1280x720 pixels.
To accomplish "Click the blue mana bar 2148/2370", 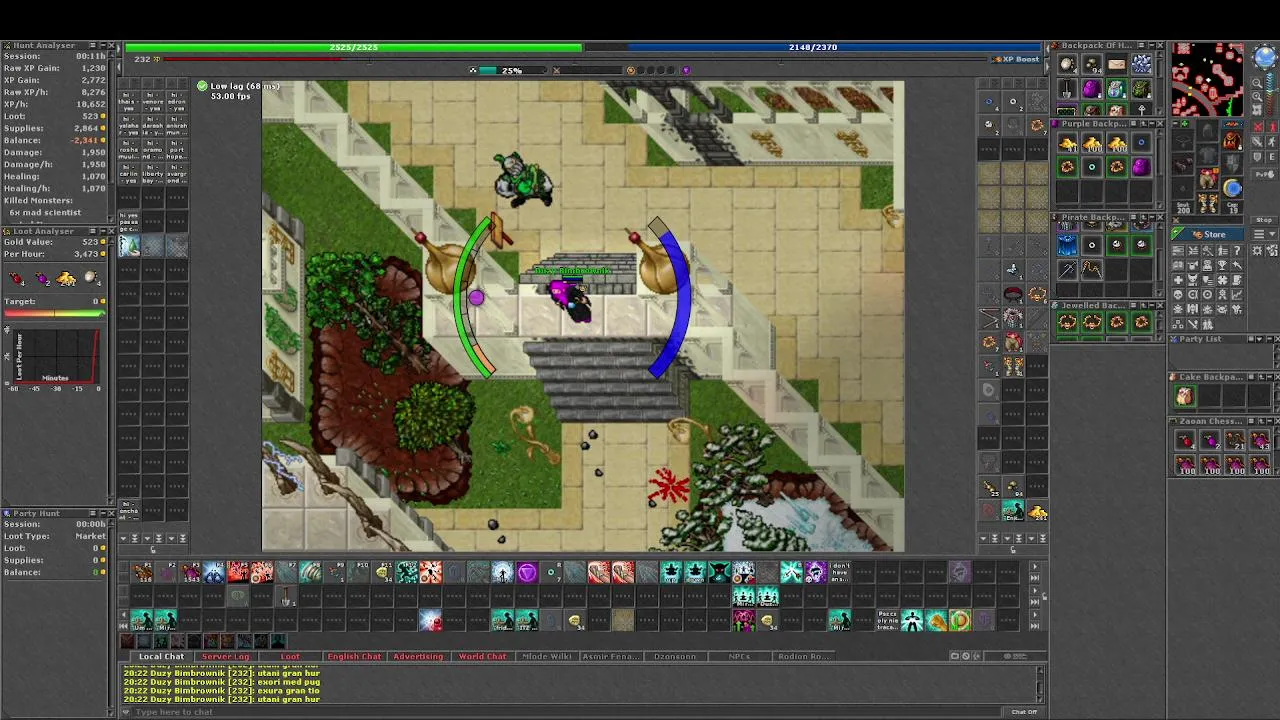I will (x=813, y=47).
